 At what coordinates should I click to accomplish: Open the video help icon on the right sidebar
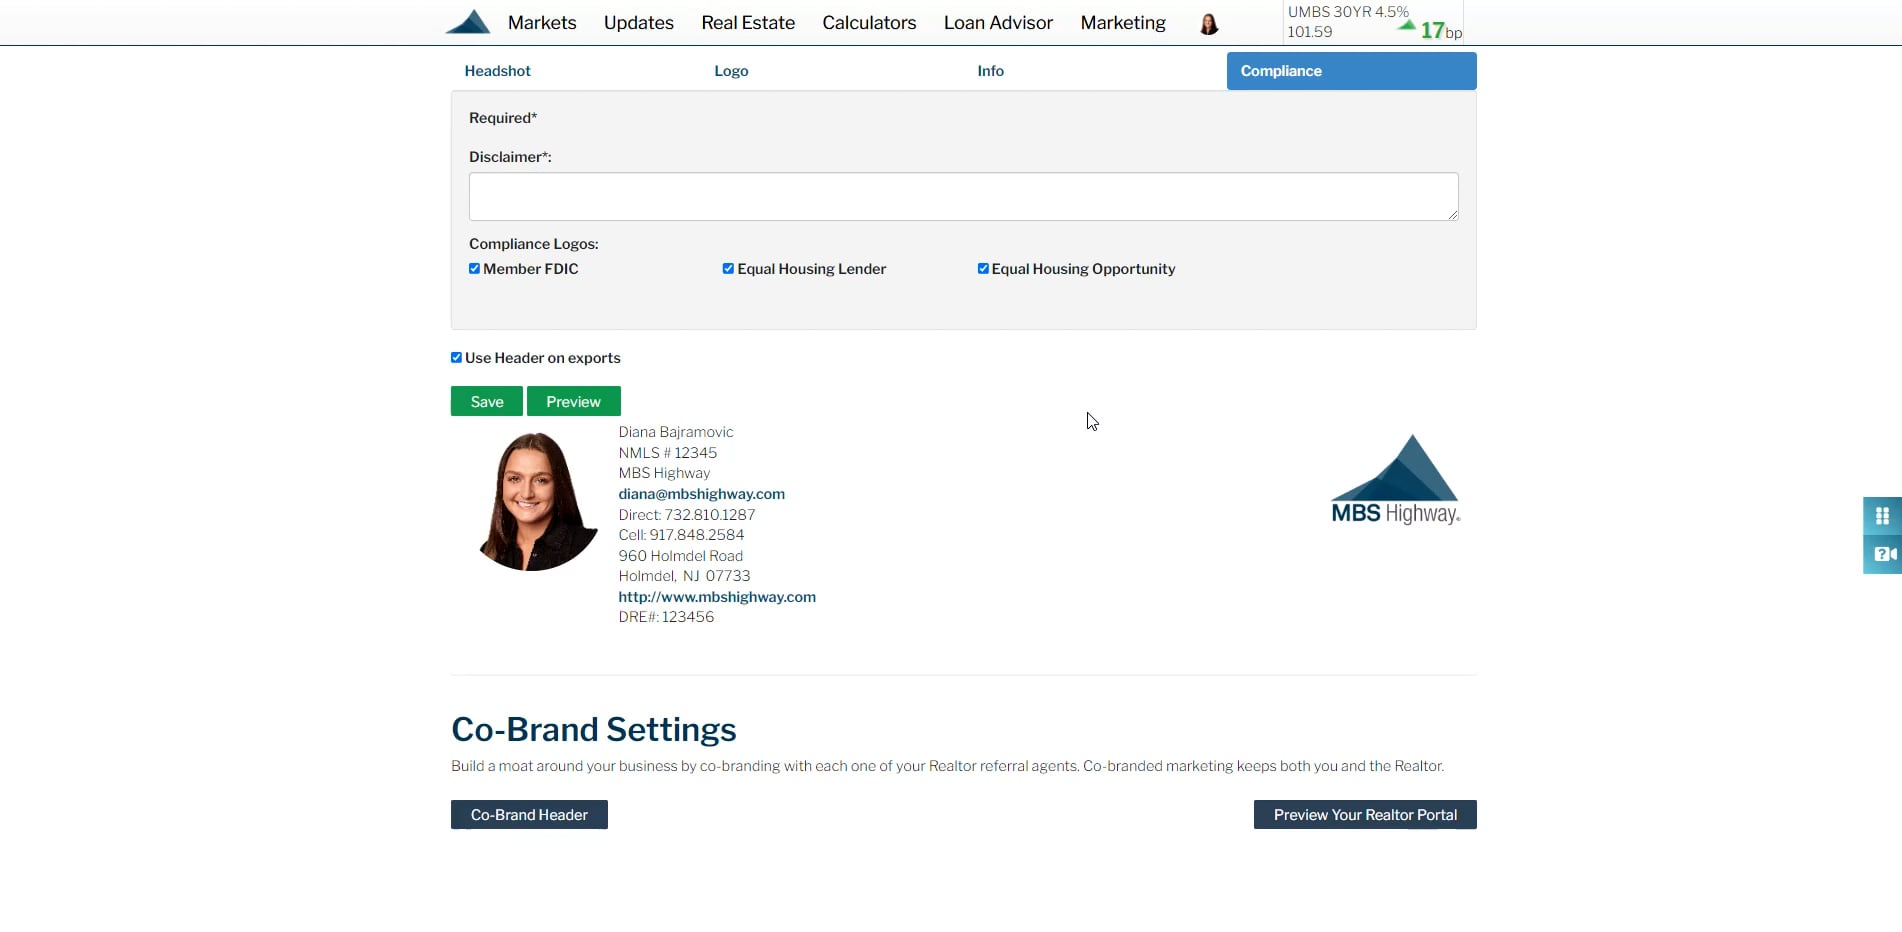tap(1884, 555)
